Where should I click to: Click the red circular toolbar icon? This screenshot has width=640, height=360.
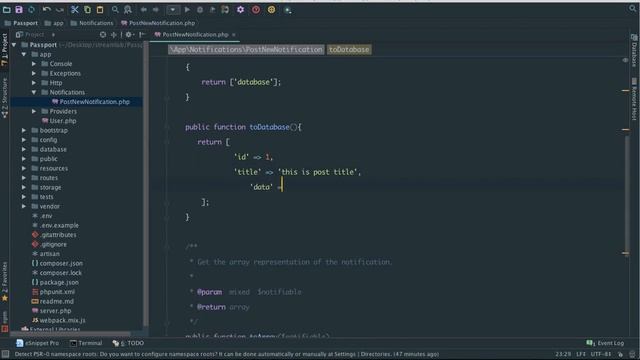(256, 9)
